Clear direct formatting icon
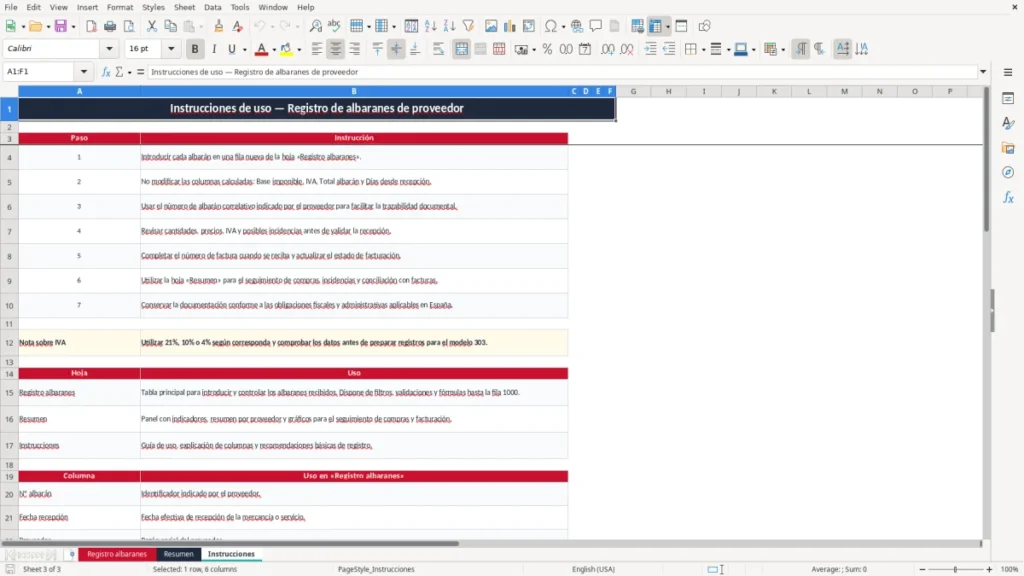The height and width of the screenshot is (576, 1024). pos(238,26)
